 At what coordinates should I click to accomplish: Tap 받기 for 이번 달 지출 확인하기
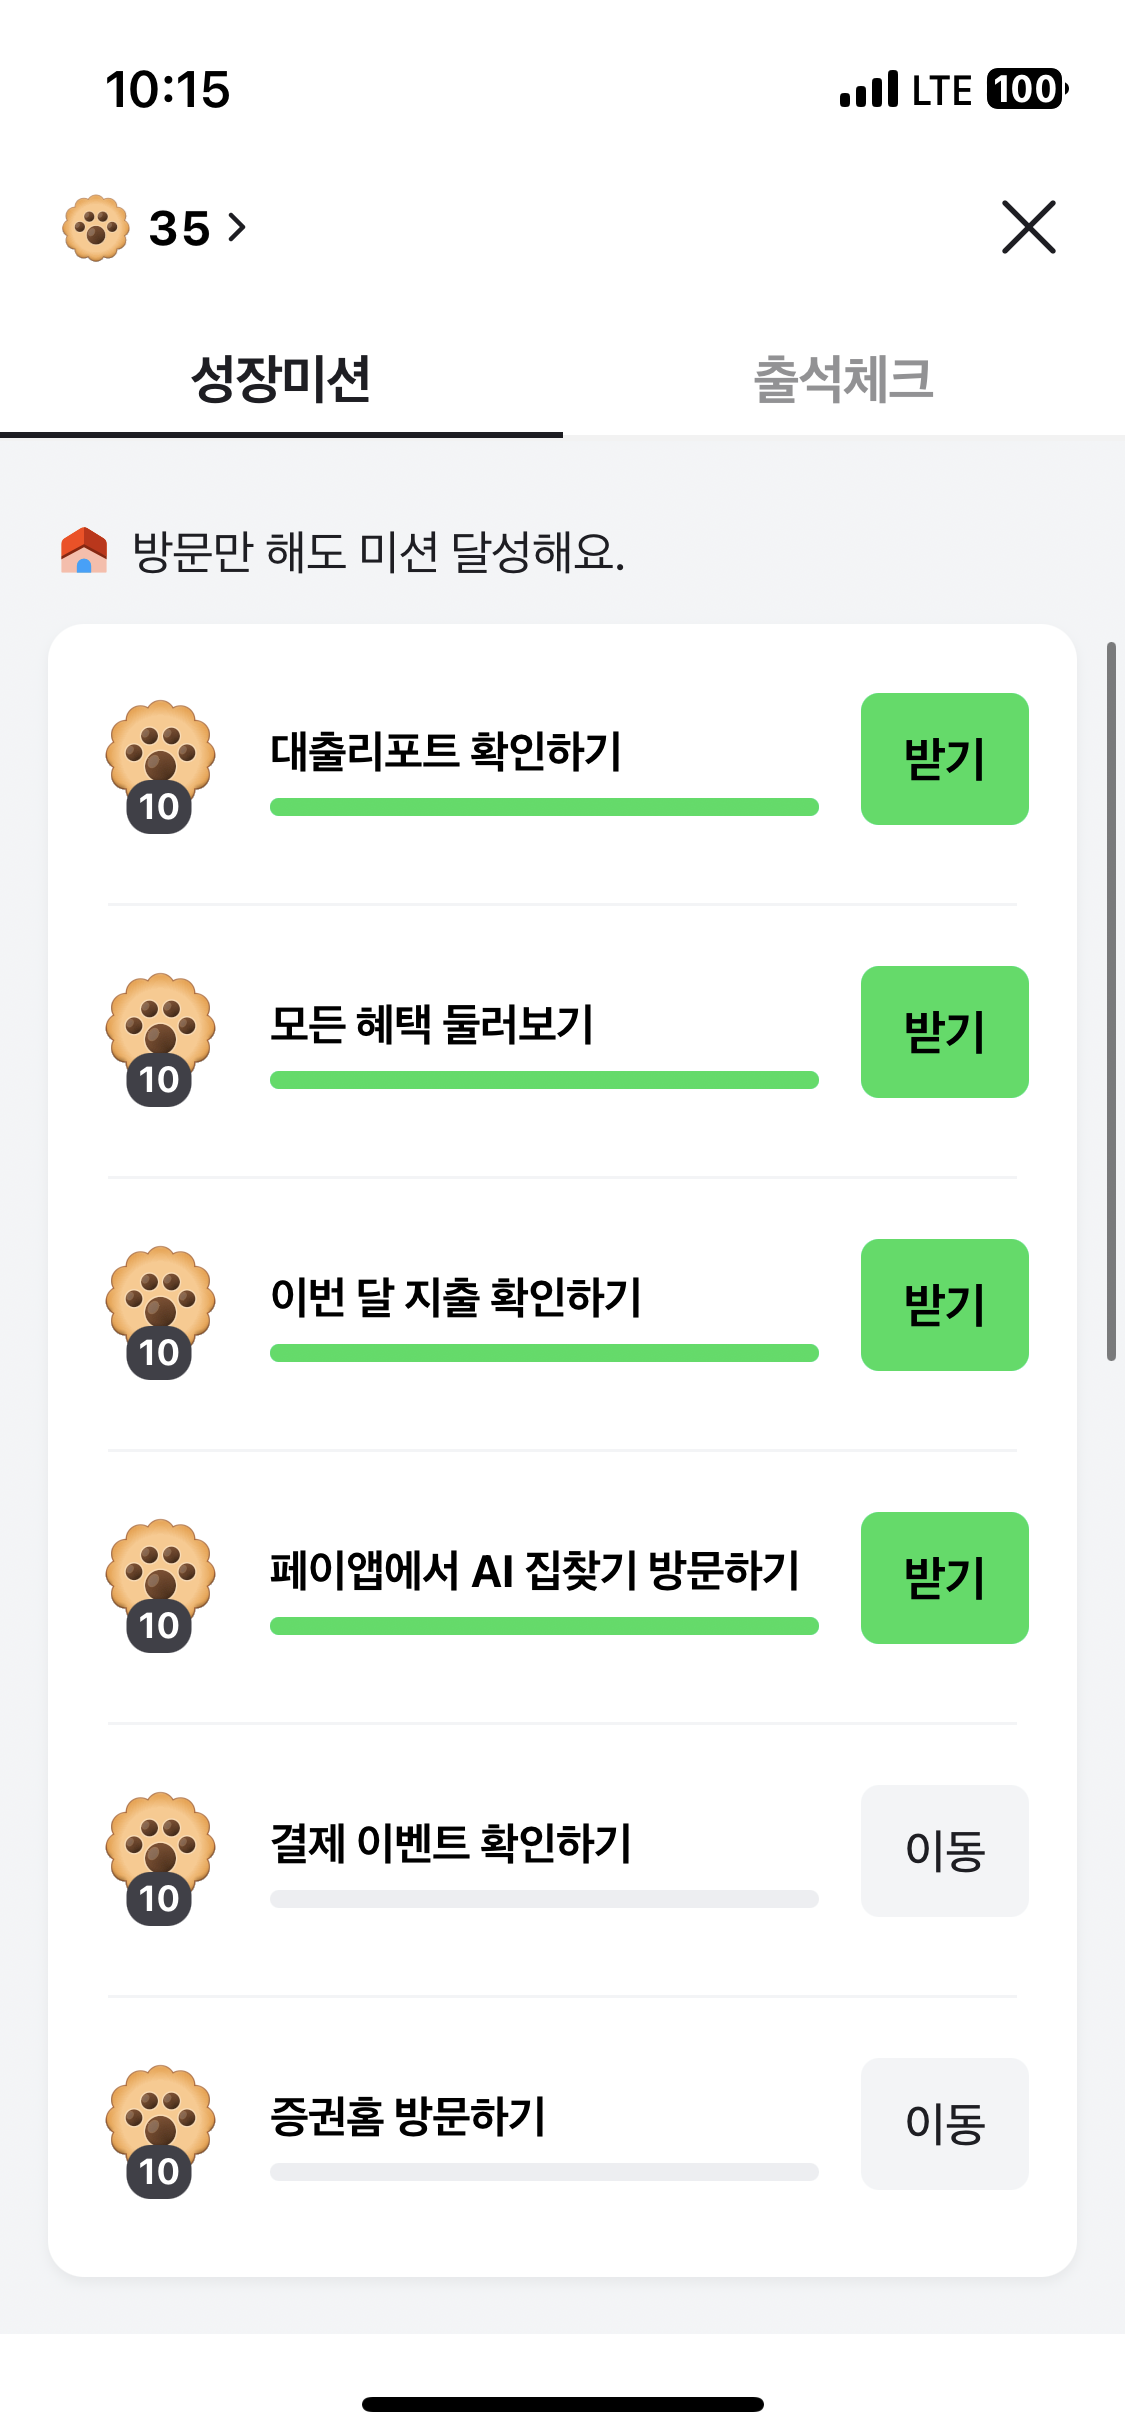click(944, 1305)
